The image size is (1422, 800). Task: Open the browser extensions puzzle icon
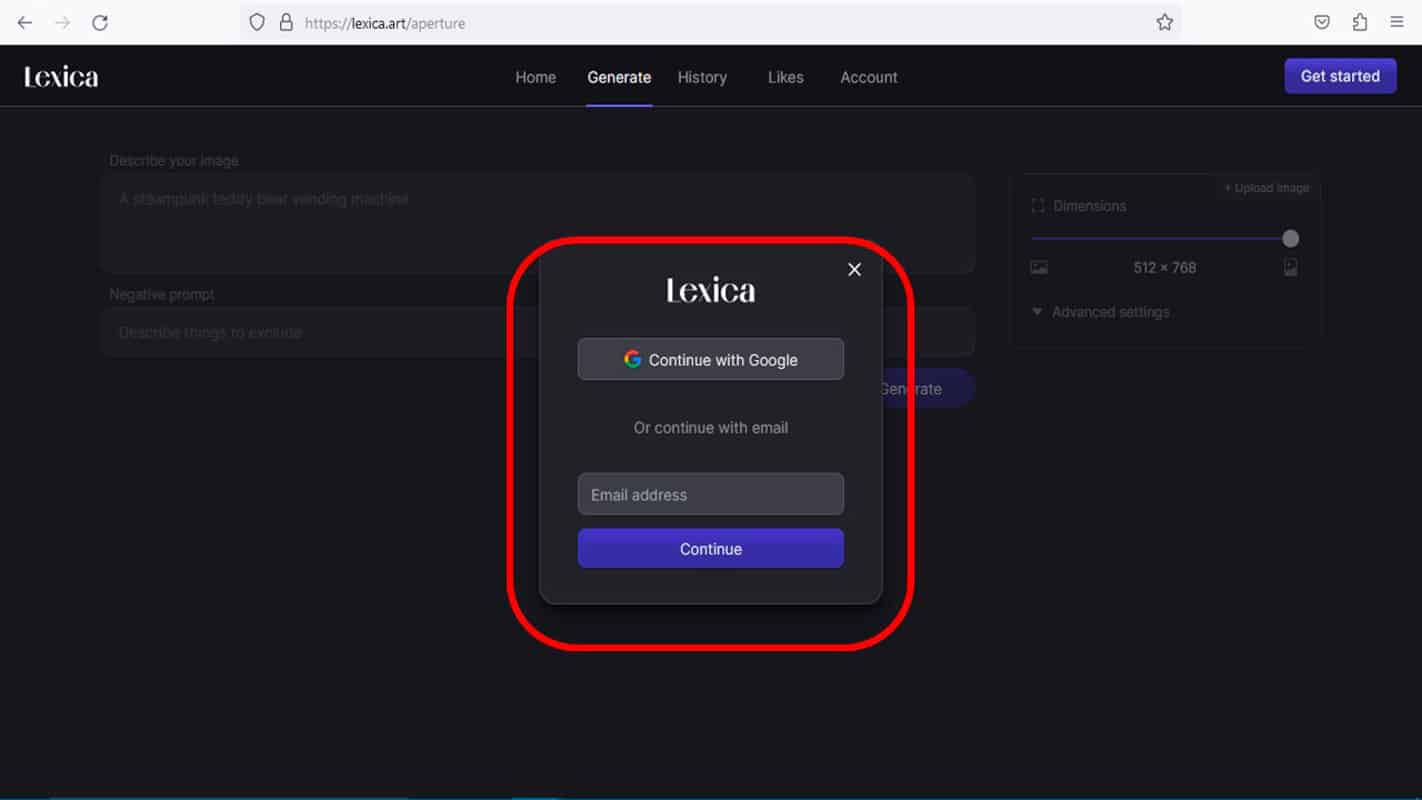[x=1360, y=22]
